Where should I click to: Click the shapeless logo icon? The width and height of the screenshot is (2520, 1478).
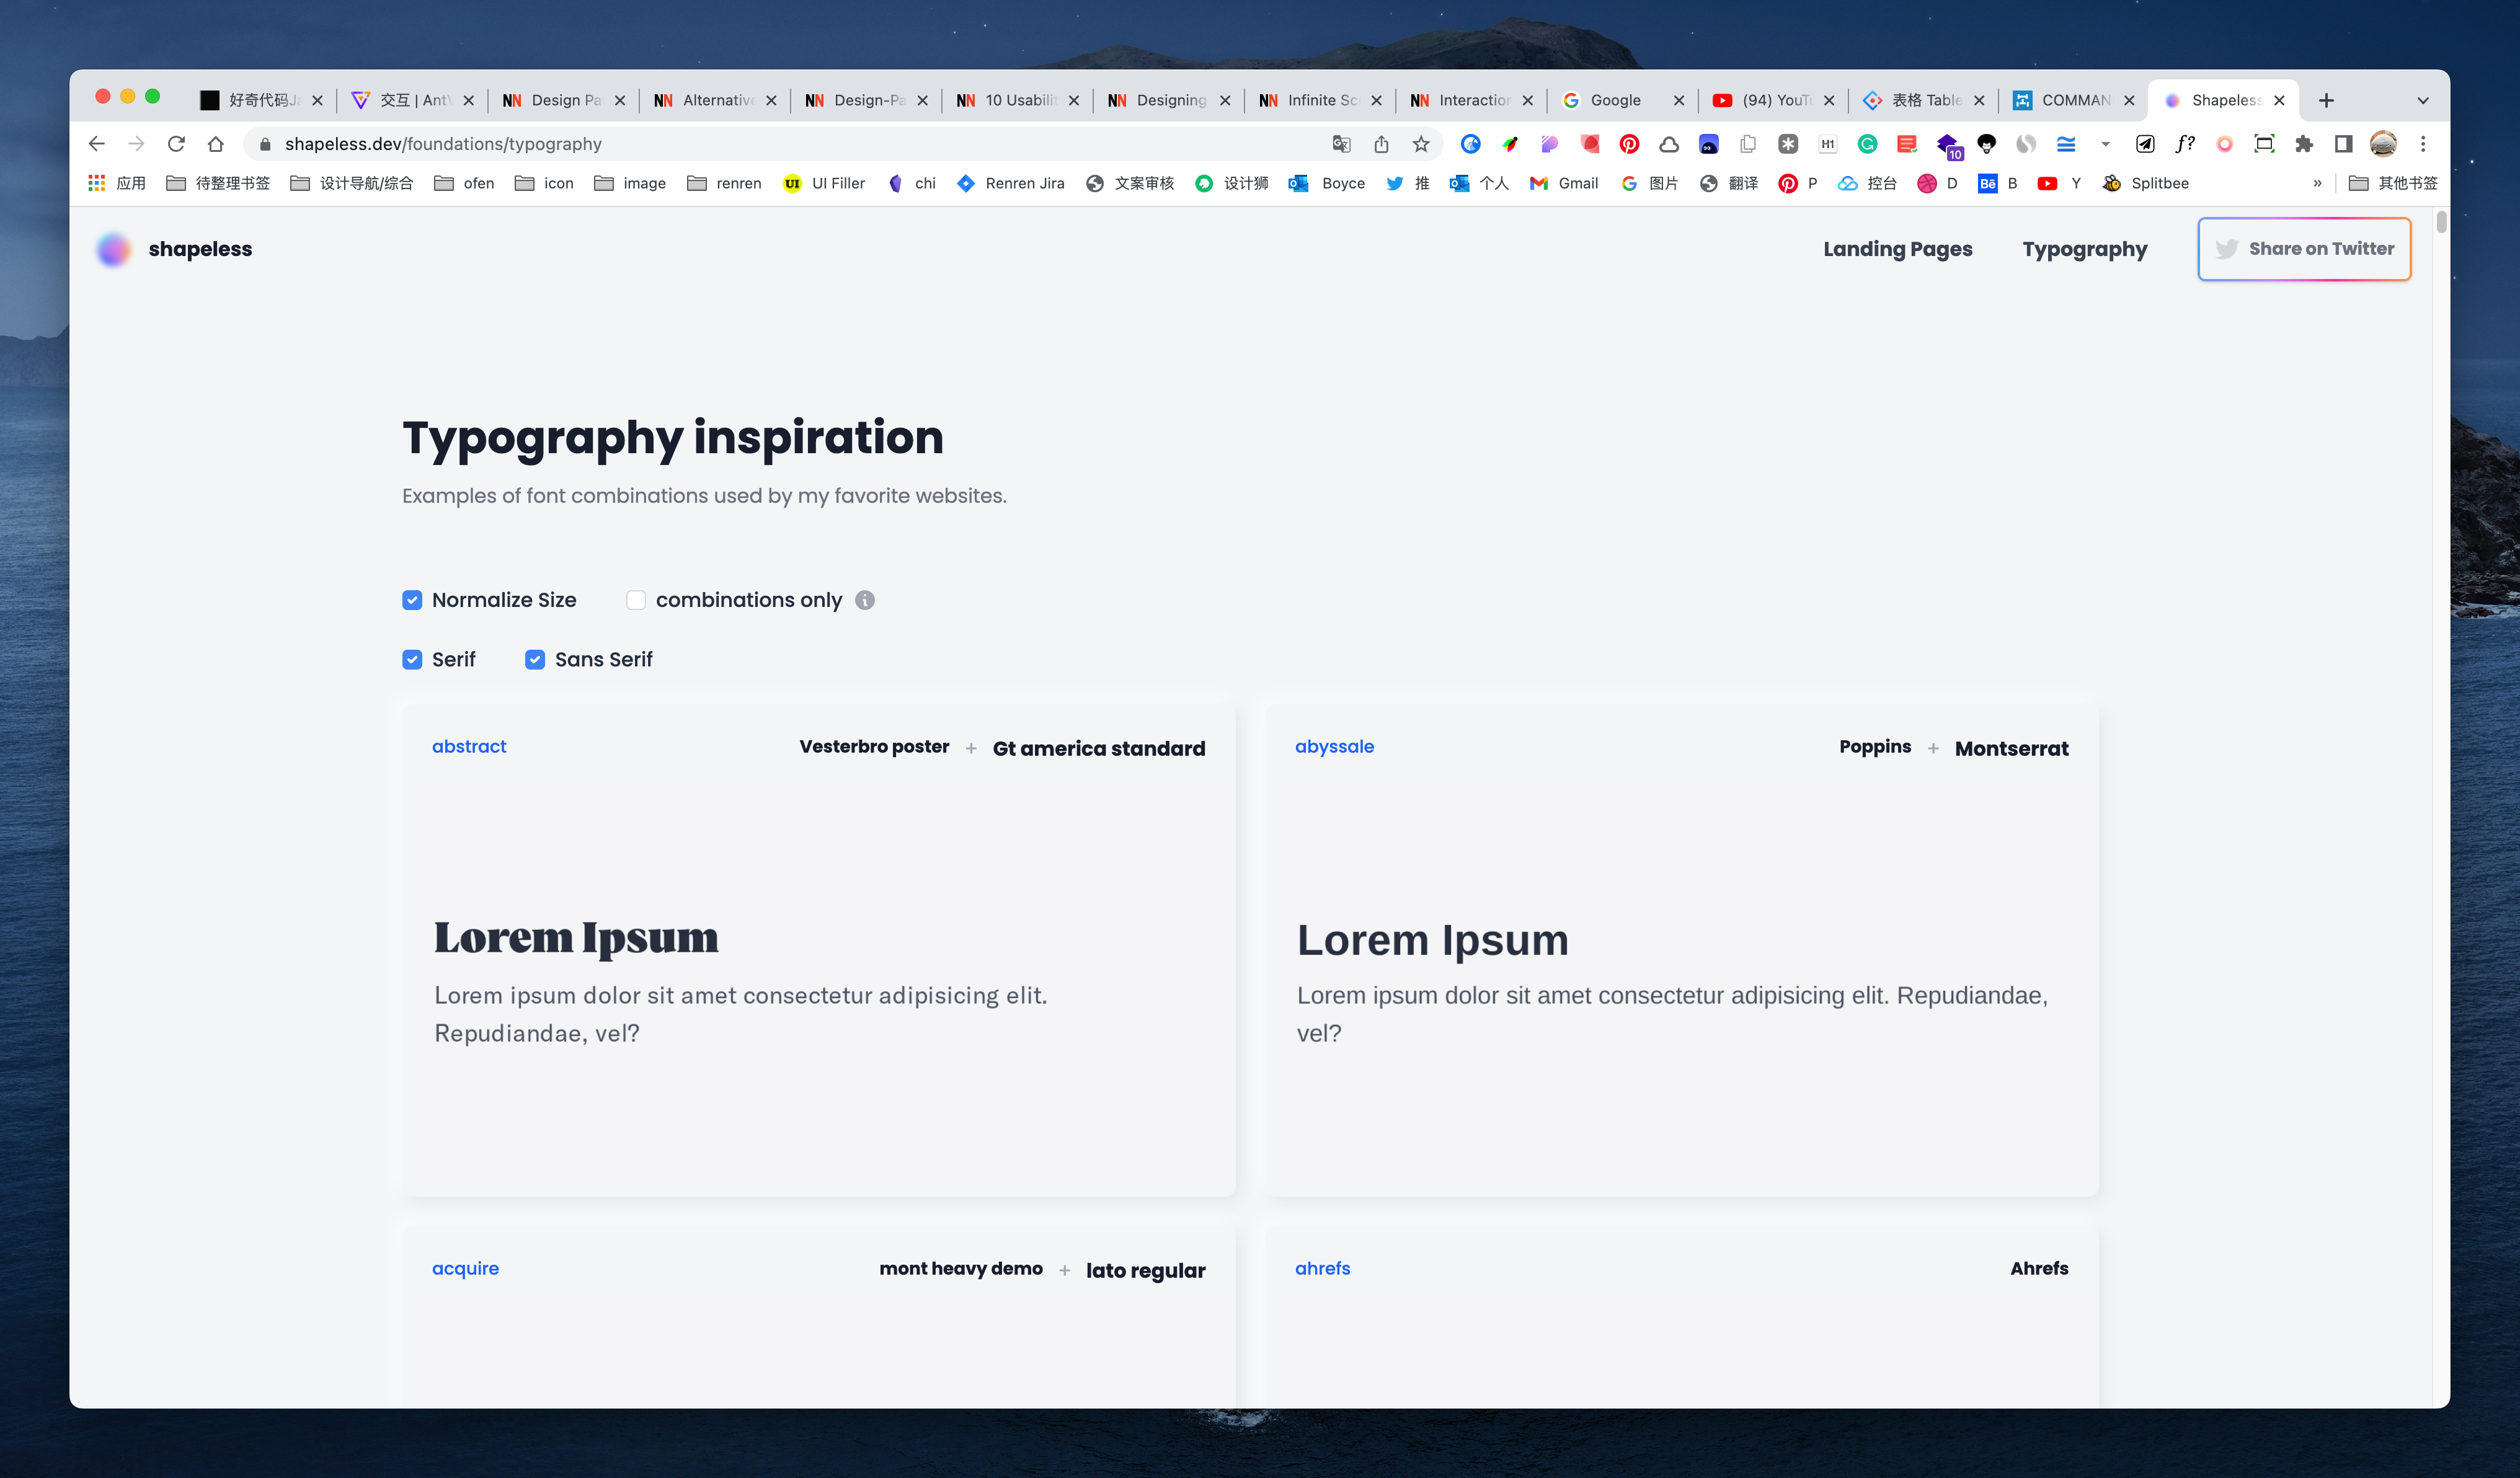coord(114,249)
